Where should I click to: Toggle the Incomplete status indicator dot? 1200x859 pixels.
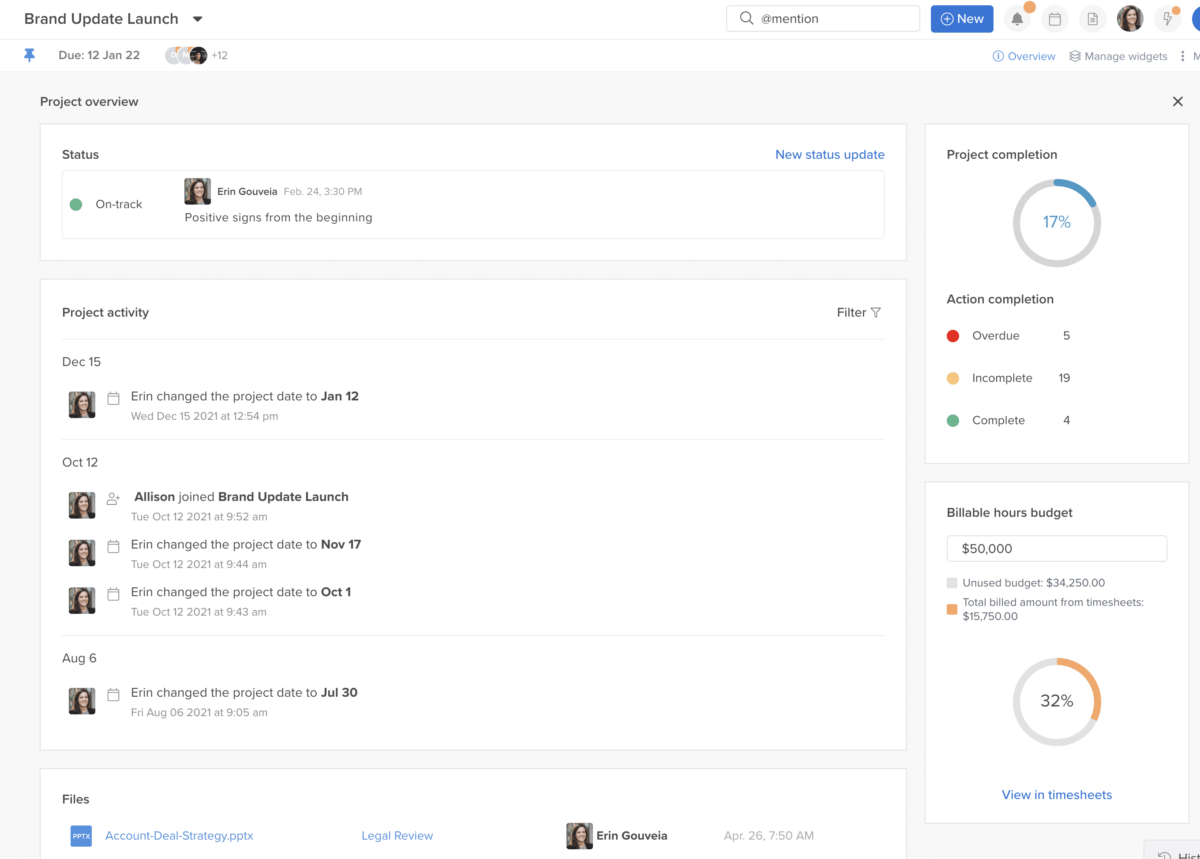point(953,378)
